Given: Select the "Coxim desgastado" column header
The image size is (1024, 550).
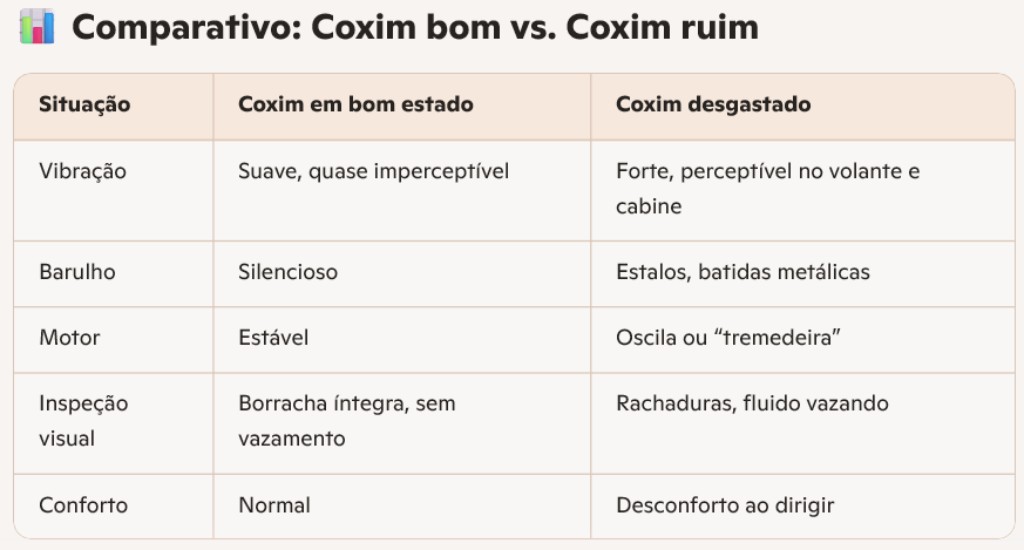Looking at the screenshot, I should point(713,104).
